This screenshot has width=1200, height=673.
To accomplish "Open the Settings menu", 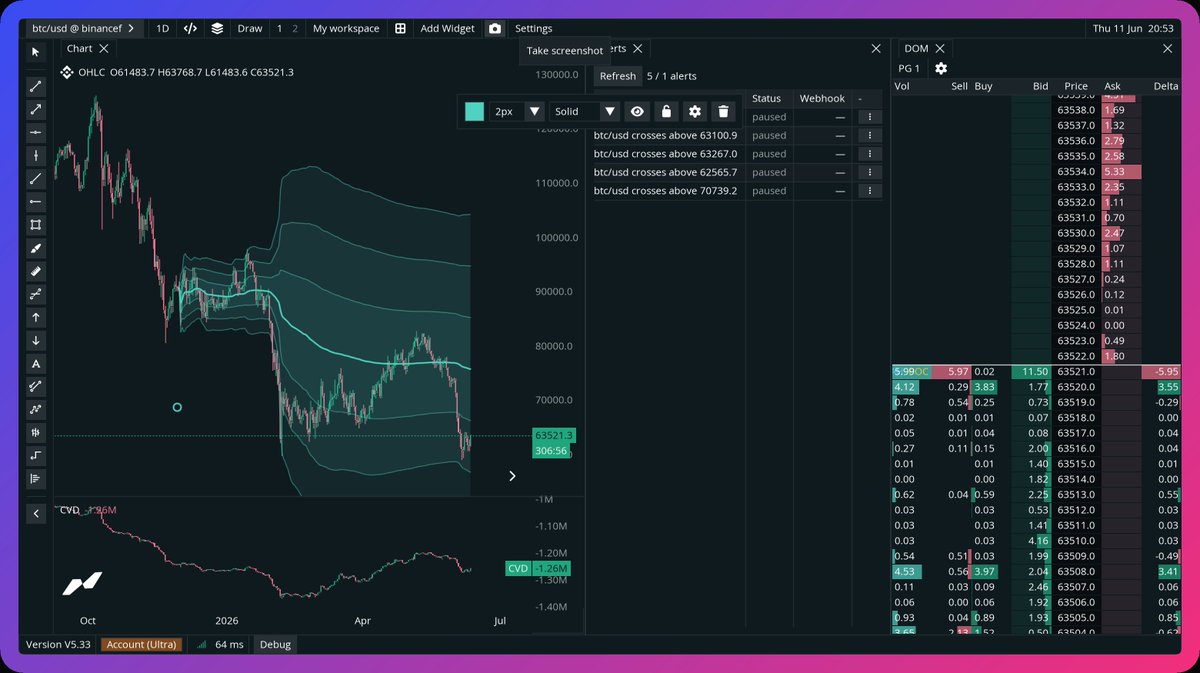I will pyautogui.click(x=534, y=28).
